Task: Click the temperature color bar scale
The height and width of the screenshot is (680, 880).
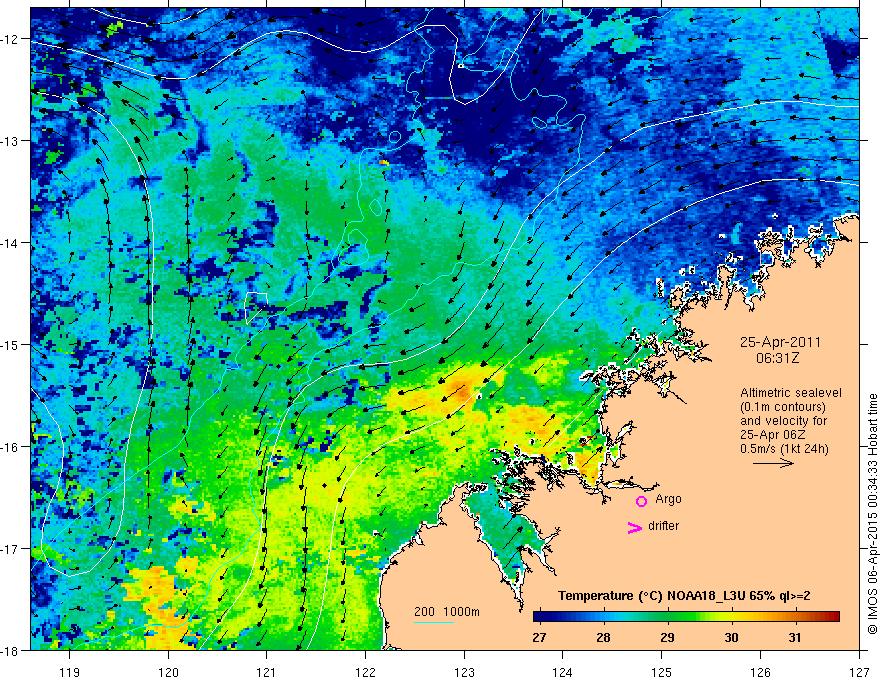Action: pos(686,617)
